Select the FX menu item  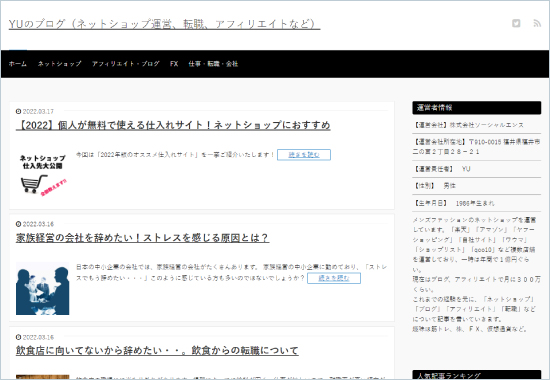pyautogui.click(x=174, y=64)
